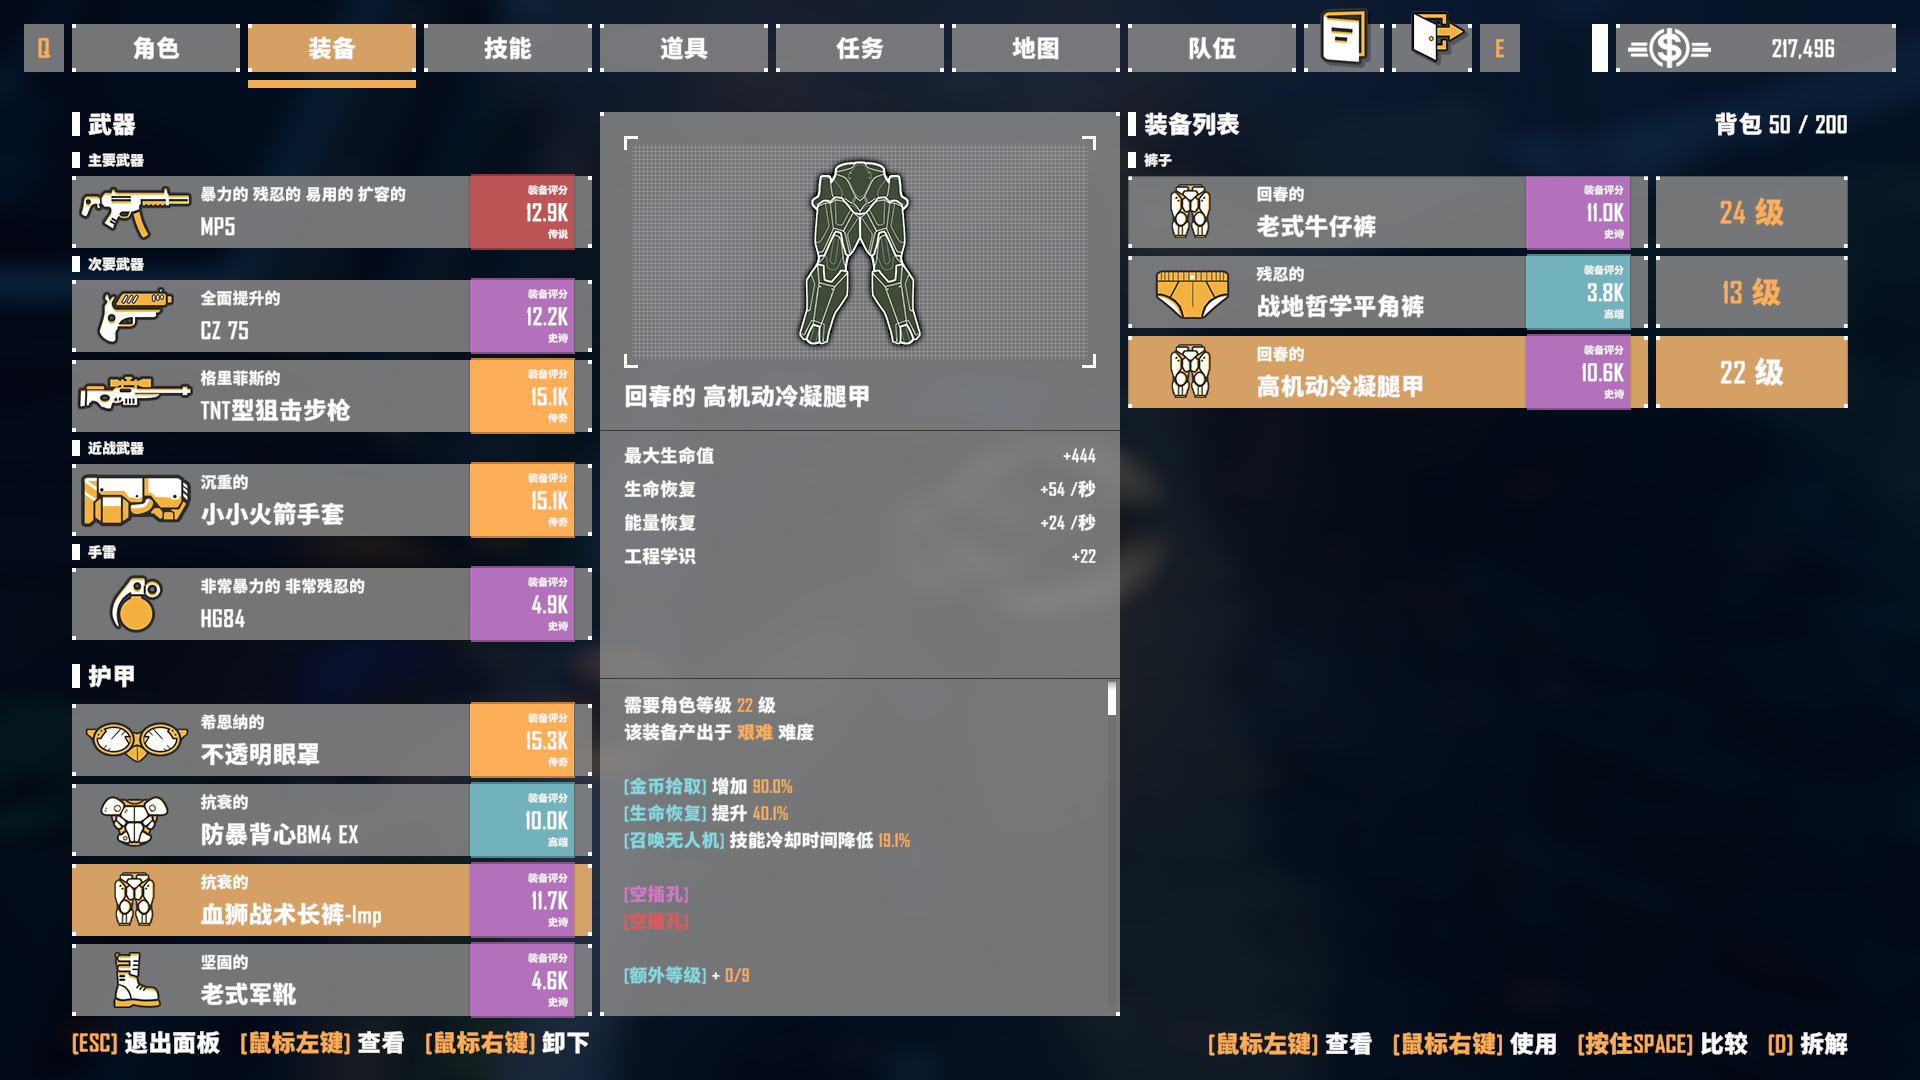Click the exit door icon
The width and height of the screenshot is (1920, 1080).
[x=1434, y=38]
